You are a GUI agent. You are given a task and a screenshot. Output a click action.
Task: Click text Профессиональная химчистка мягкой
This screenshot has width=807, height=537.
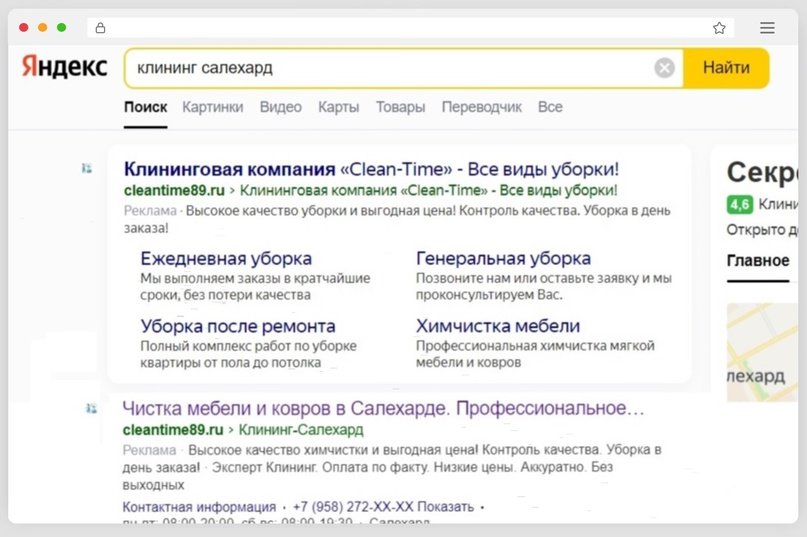(x=535, y=345)
